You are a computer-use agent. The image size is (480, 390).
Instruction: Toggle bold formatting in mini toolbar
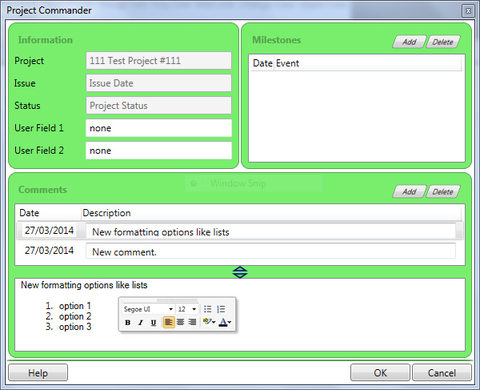click(x=128, y=322)
